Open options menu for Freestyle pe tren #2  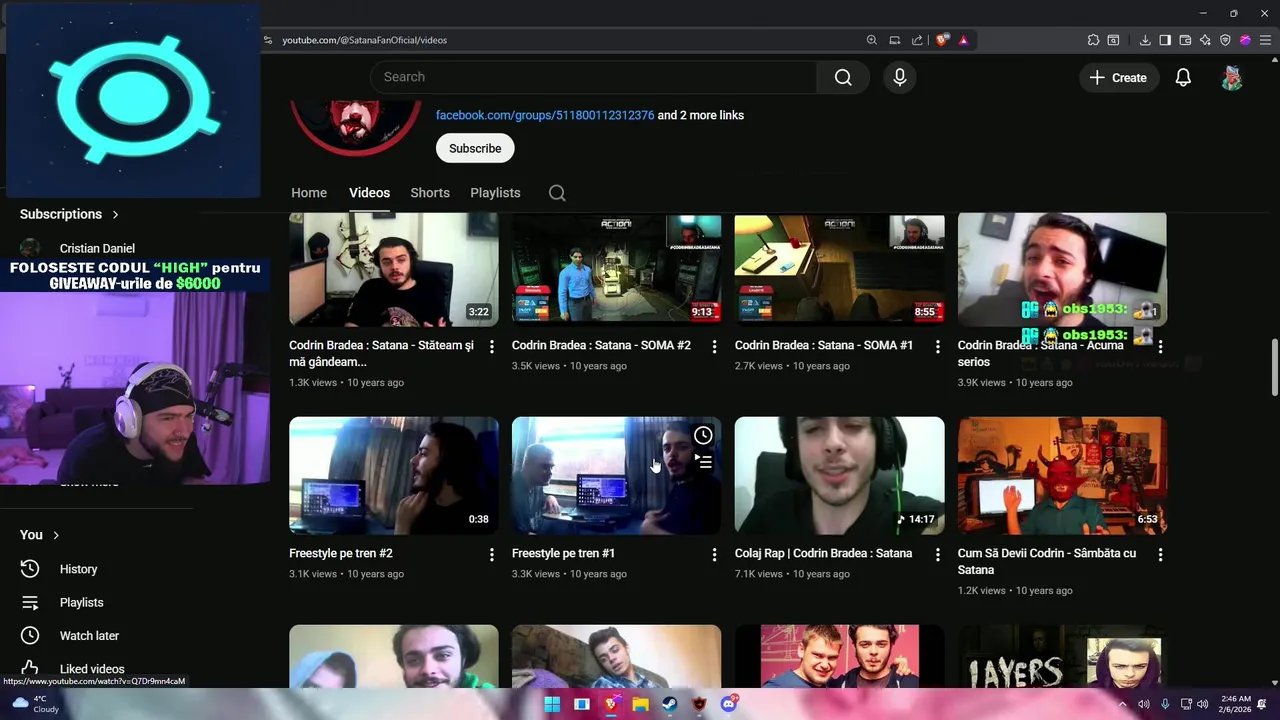(x=491, y=554)
